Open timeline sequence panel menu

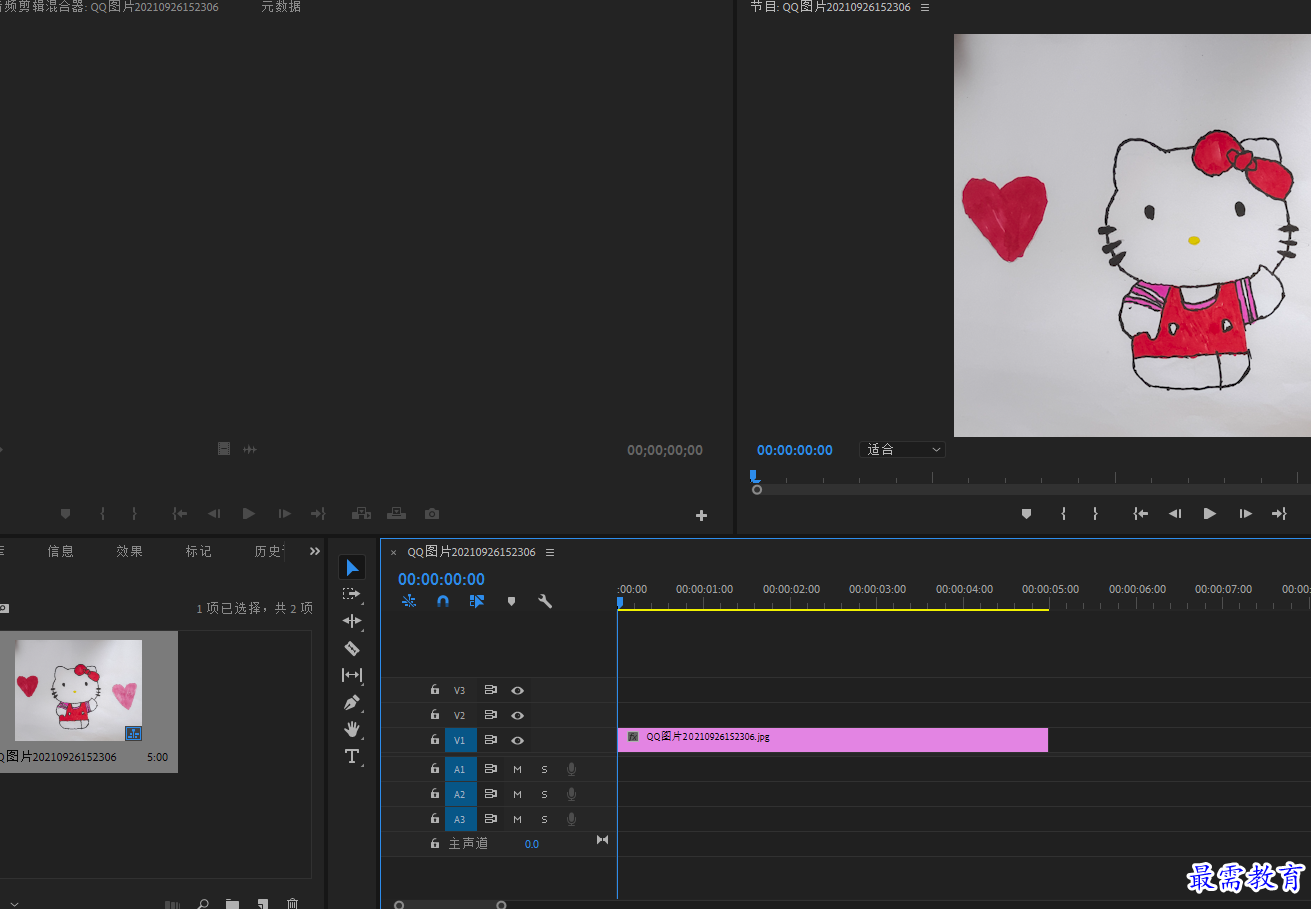coord(550,552)
